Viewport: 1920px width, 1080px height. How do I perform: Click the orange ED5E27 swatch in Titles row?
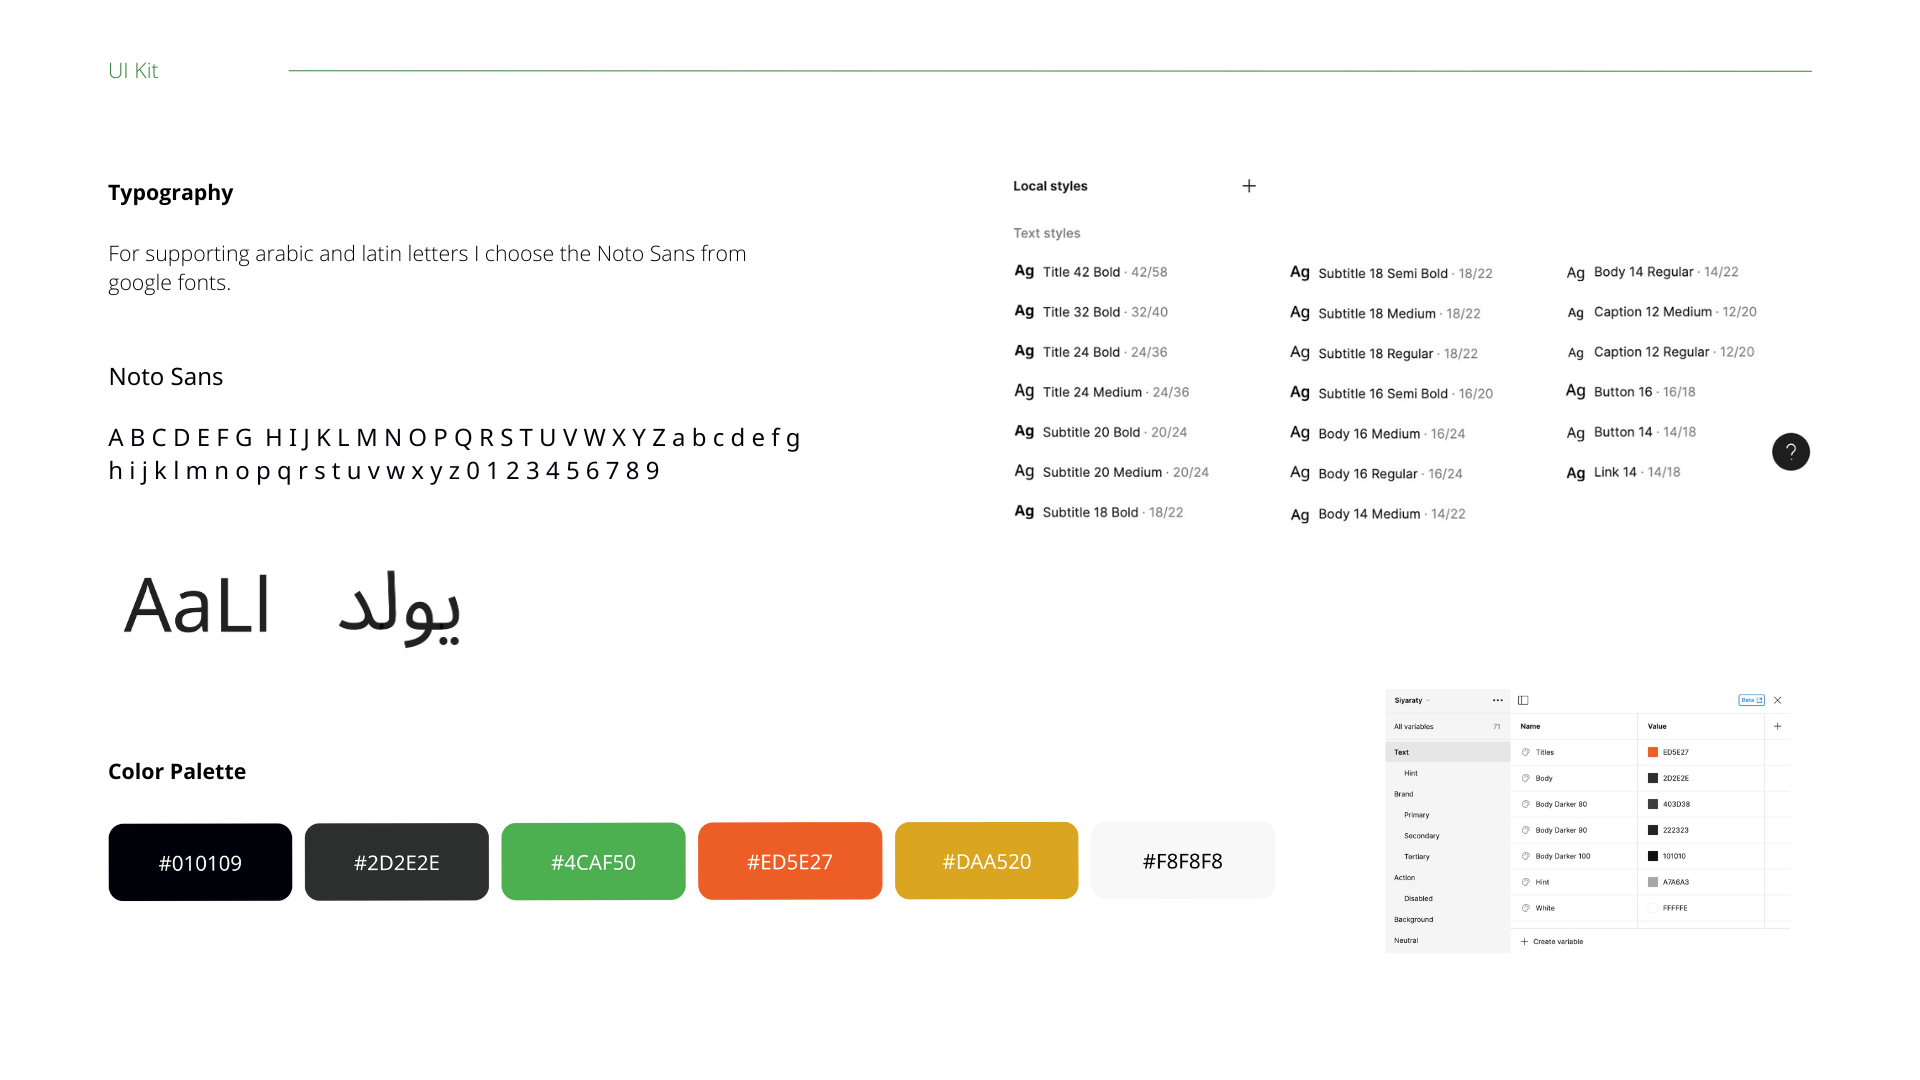(x=1653, y=752)
